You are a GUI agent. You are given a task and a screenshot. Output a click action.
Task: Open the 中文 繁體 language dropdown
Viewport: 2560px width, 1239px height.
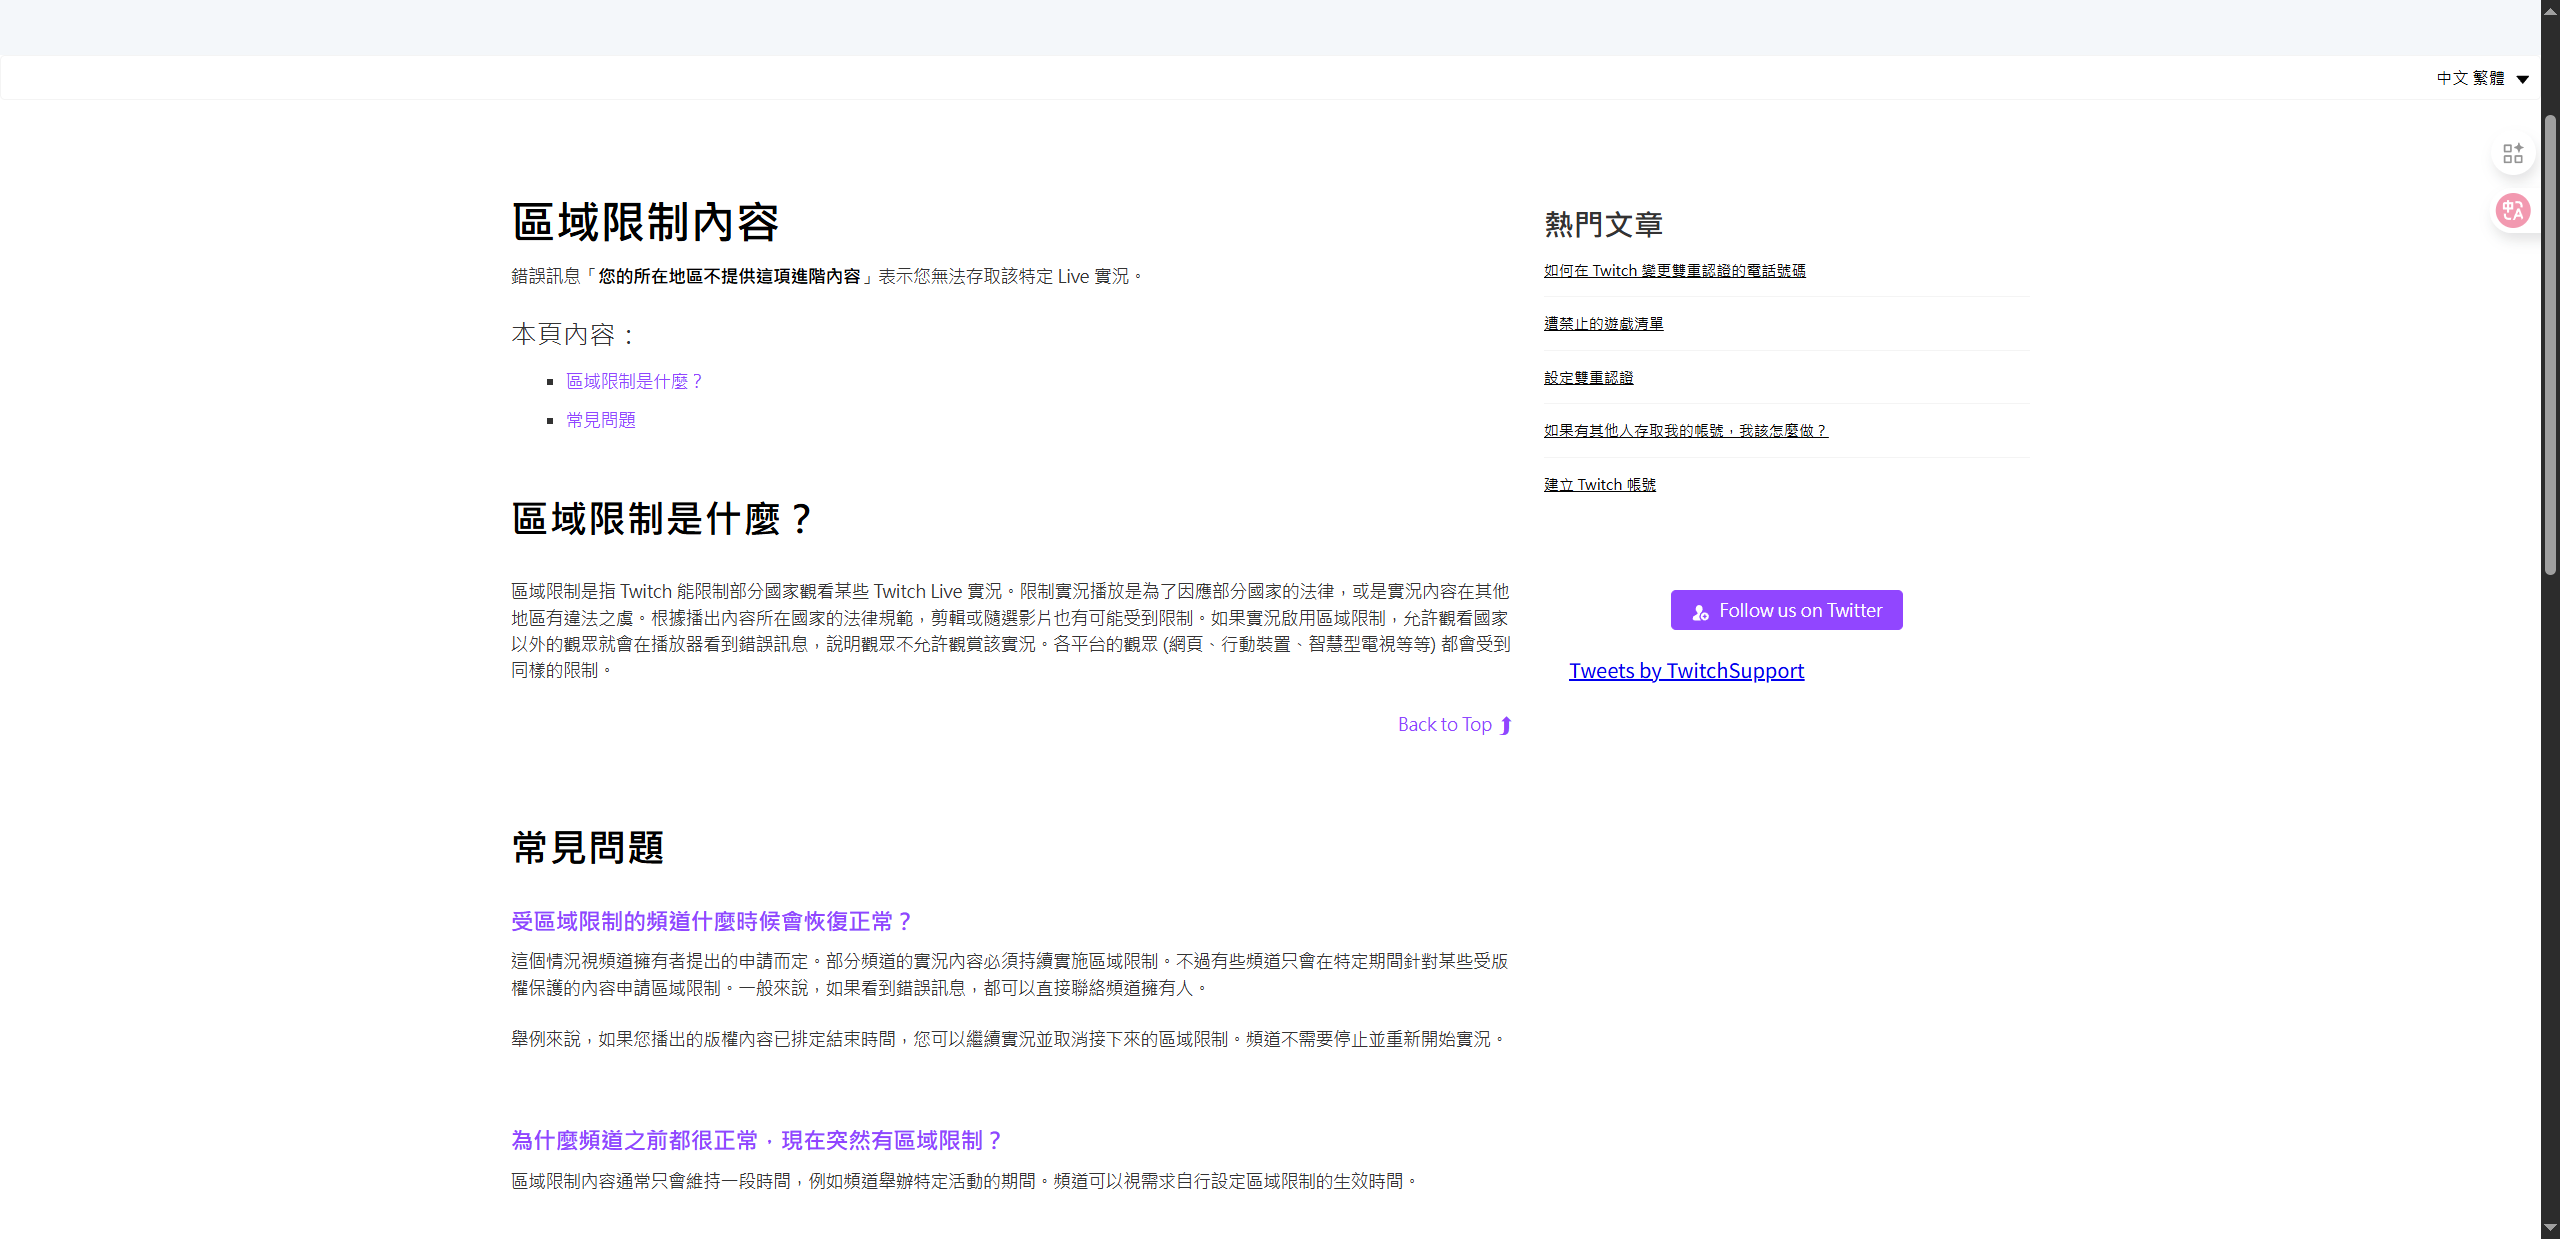coord(2470,78)
